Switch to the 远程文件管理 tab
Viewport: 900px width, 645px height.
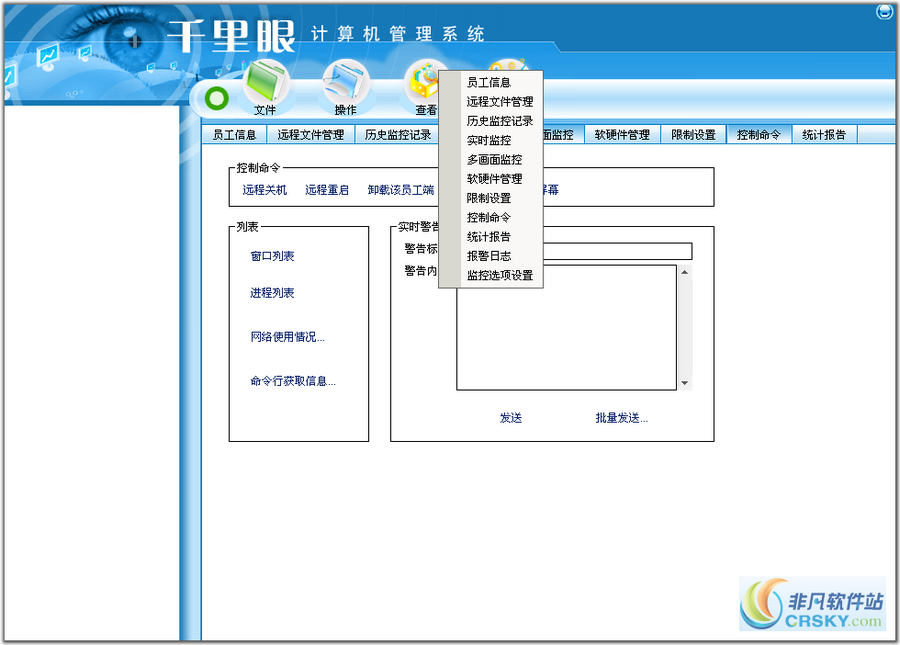[311, 135]
